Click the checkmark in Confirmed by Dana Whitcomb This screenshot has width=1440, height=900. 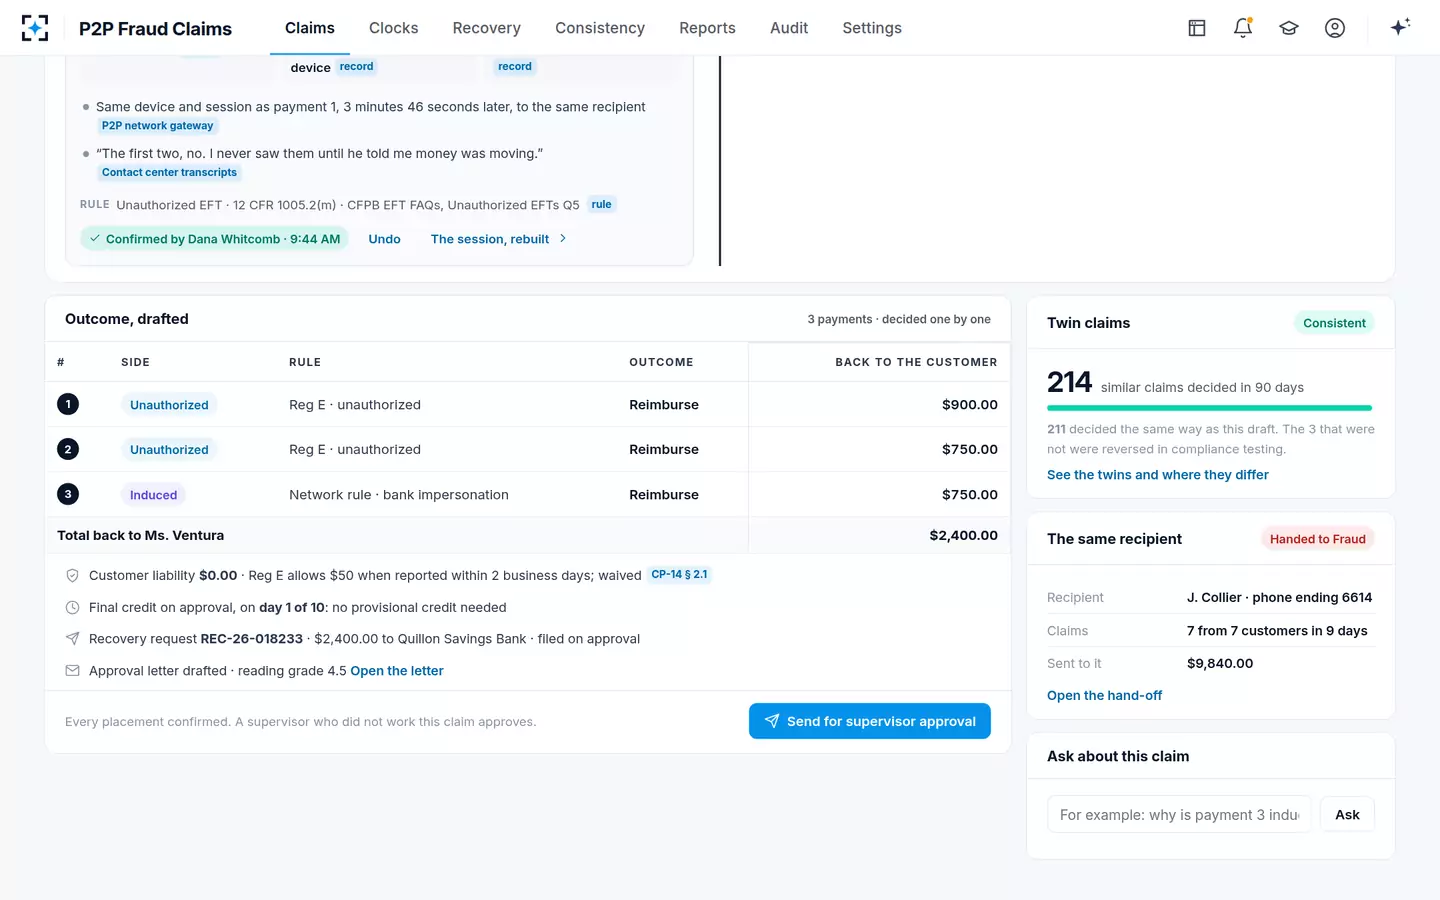click(x=95, y=239)
